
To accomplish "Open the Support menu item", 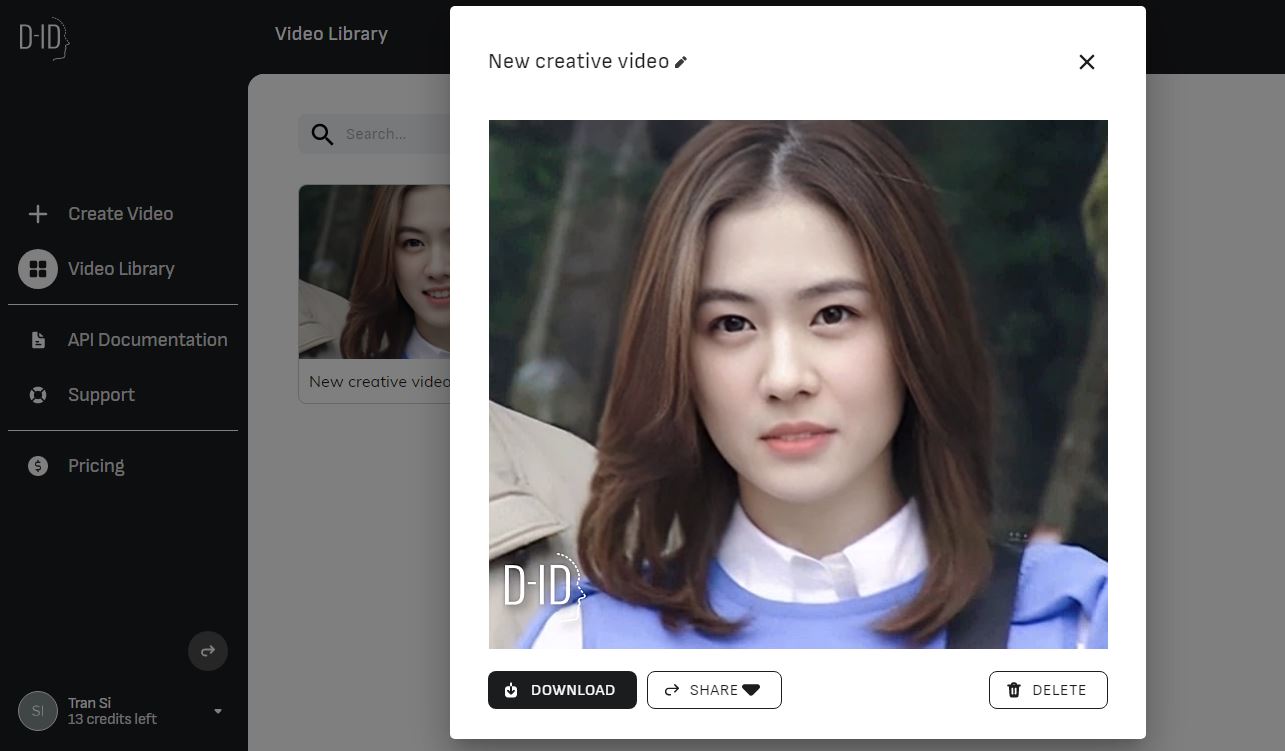I will 101,395.
